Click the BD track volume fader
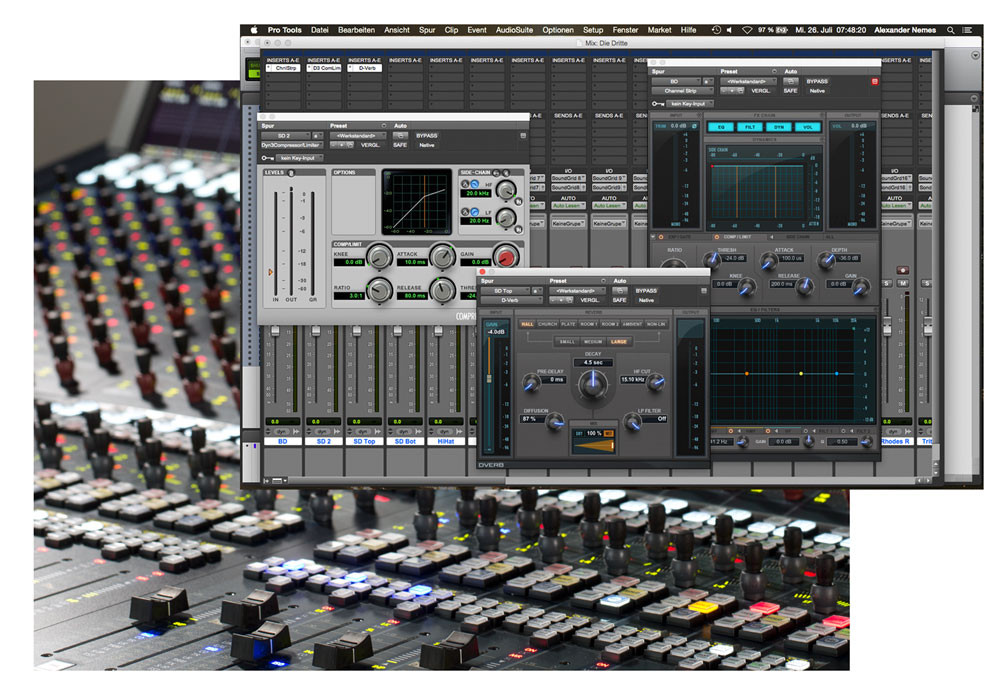The height and width of the screenshot is (693, 1000). tap(276, 331)
